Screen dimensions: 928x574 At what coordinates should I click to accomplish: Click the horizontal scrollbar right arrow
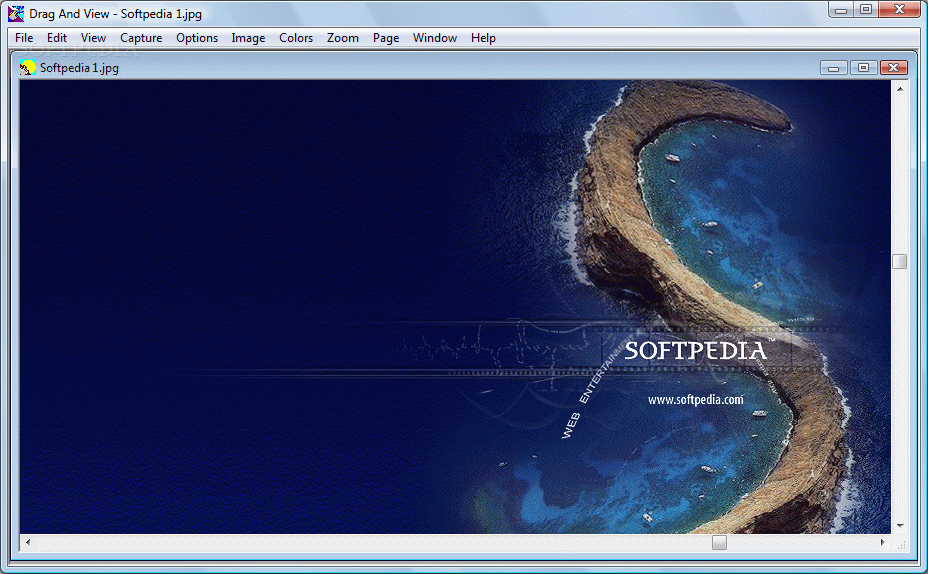(883, 542)
